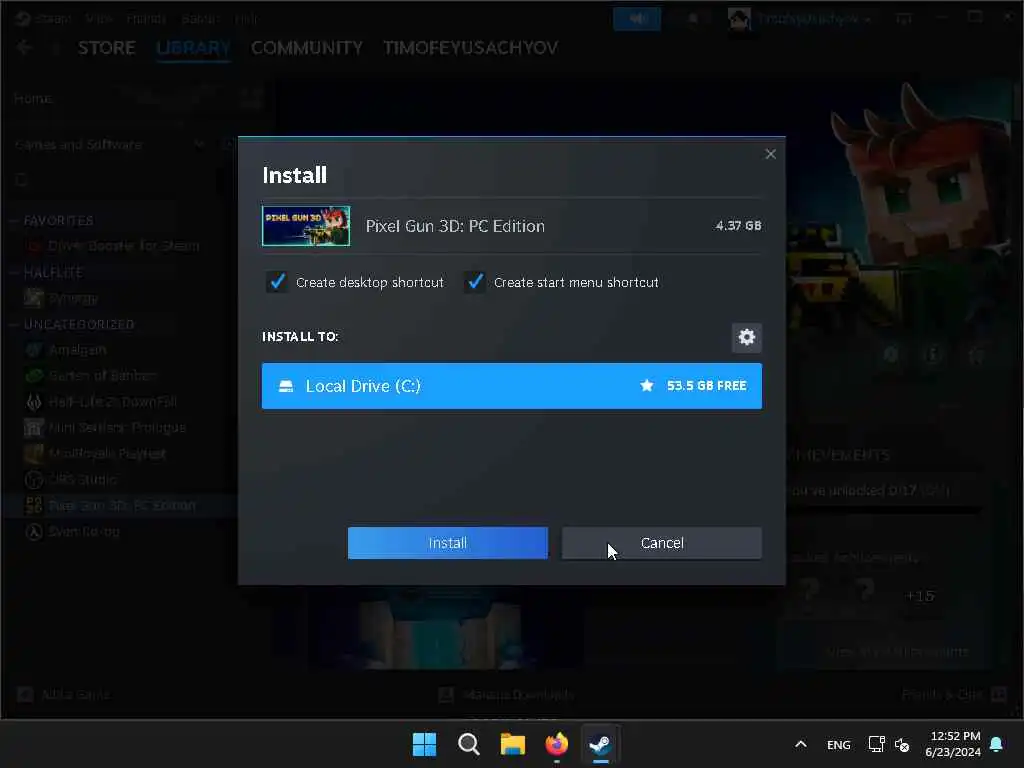
Task: Click Add a Game at bottom left
Action: tap(63, 694)
